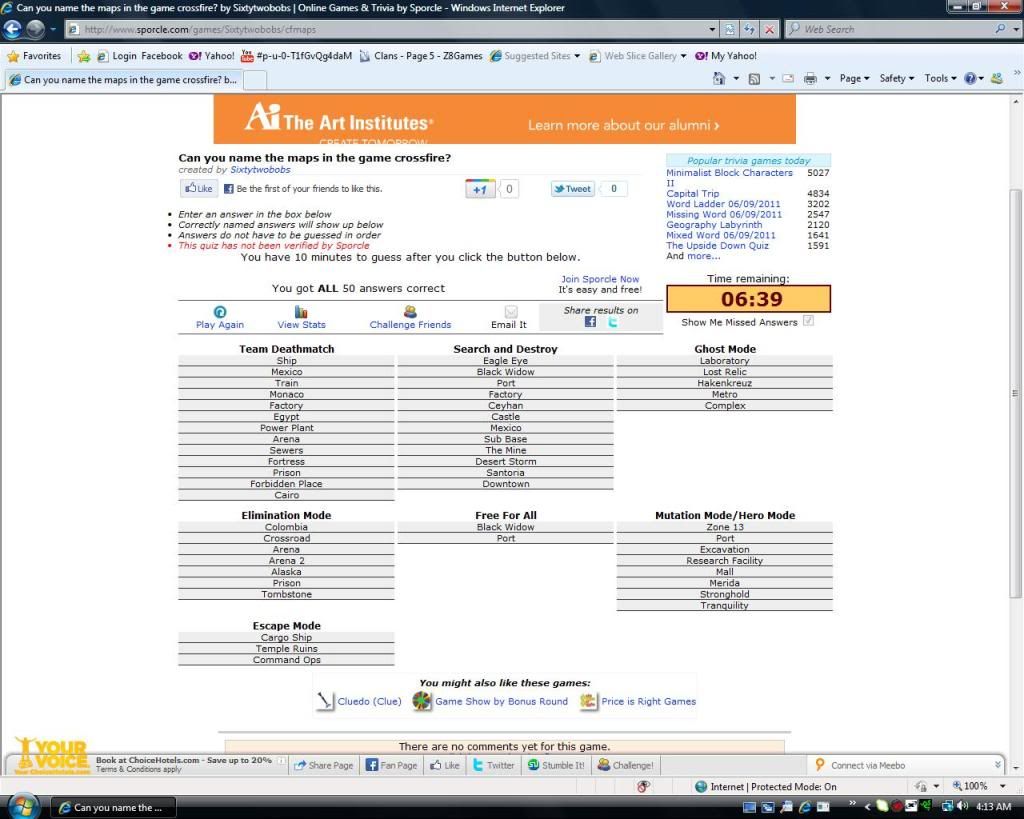Toggle Show Me Missed Answers checkbox

click(x=808, y=321)
